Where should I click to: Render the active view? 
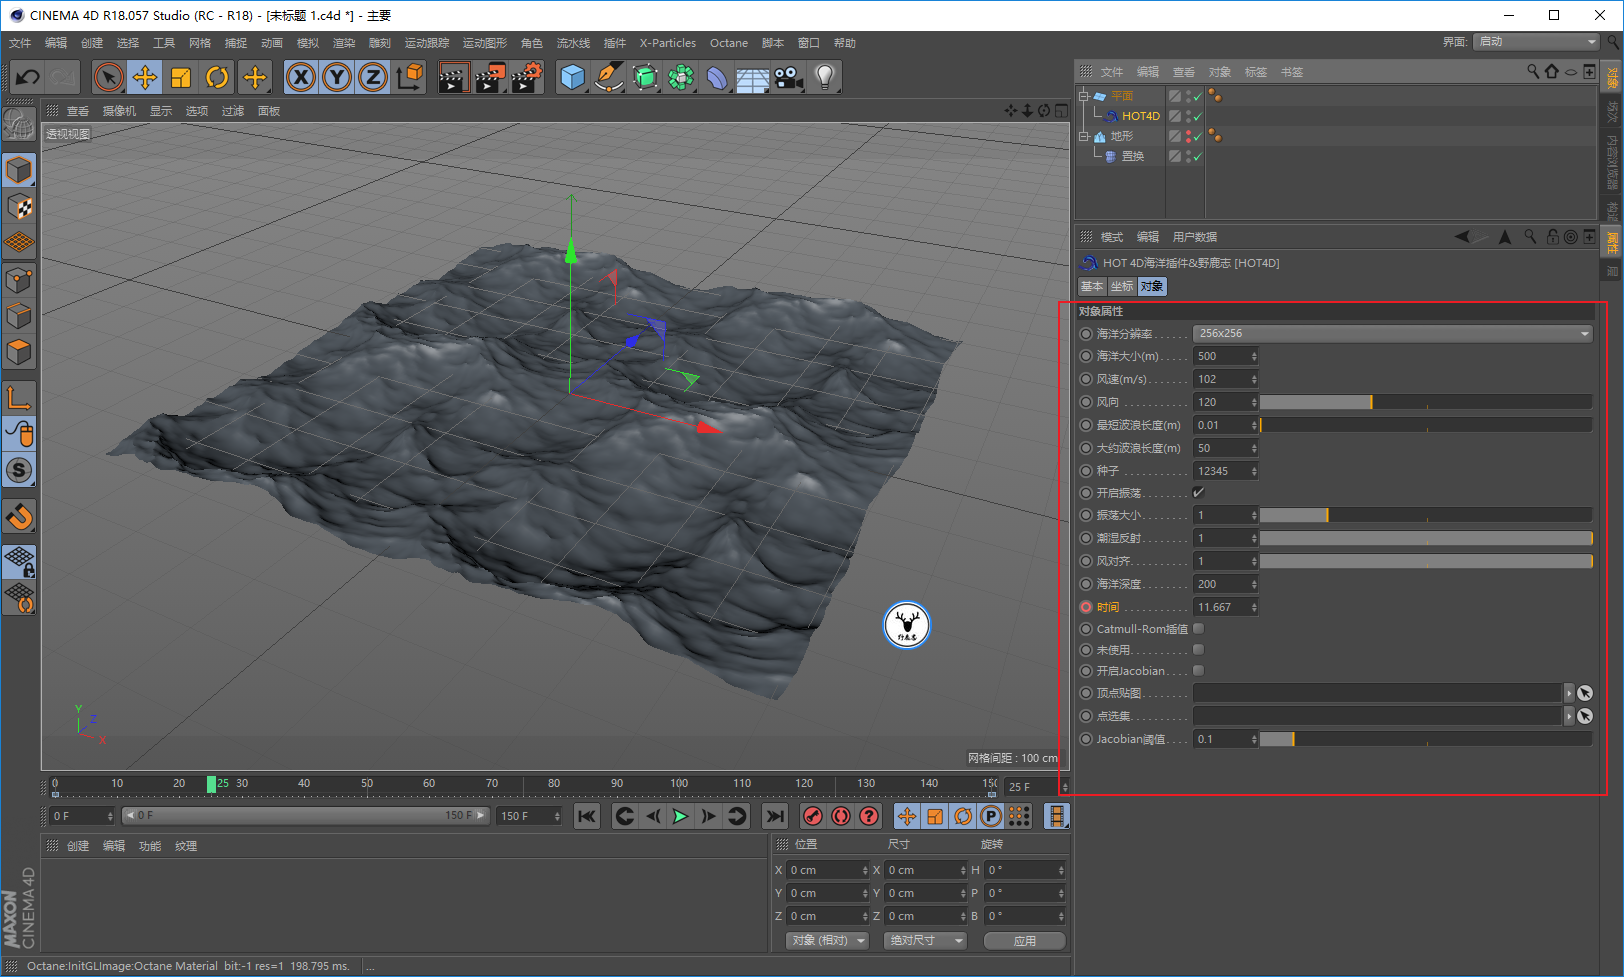[x=454, y=77]
